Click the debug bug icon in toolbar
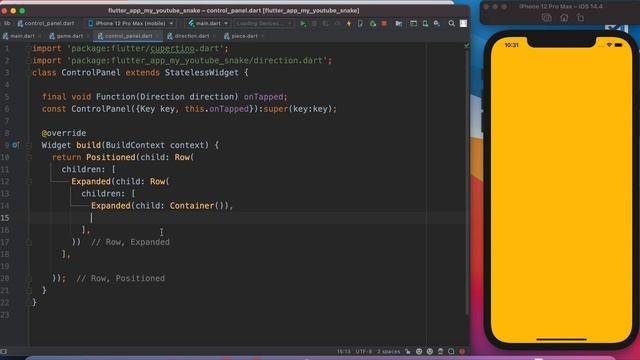Screen dimensions: 640x360 pyautogui.click(x=314, y=24)
